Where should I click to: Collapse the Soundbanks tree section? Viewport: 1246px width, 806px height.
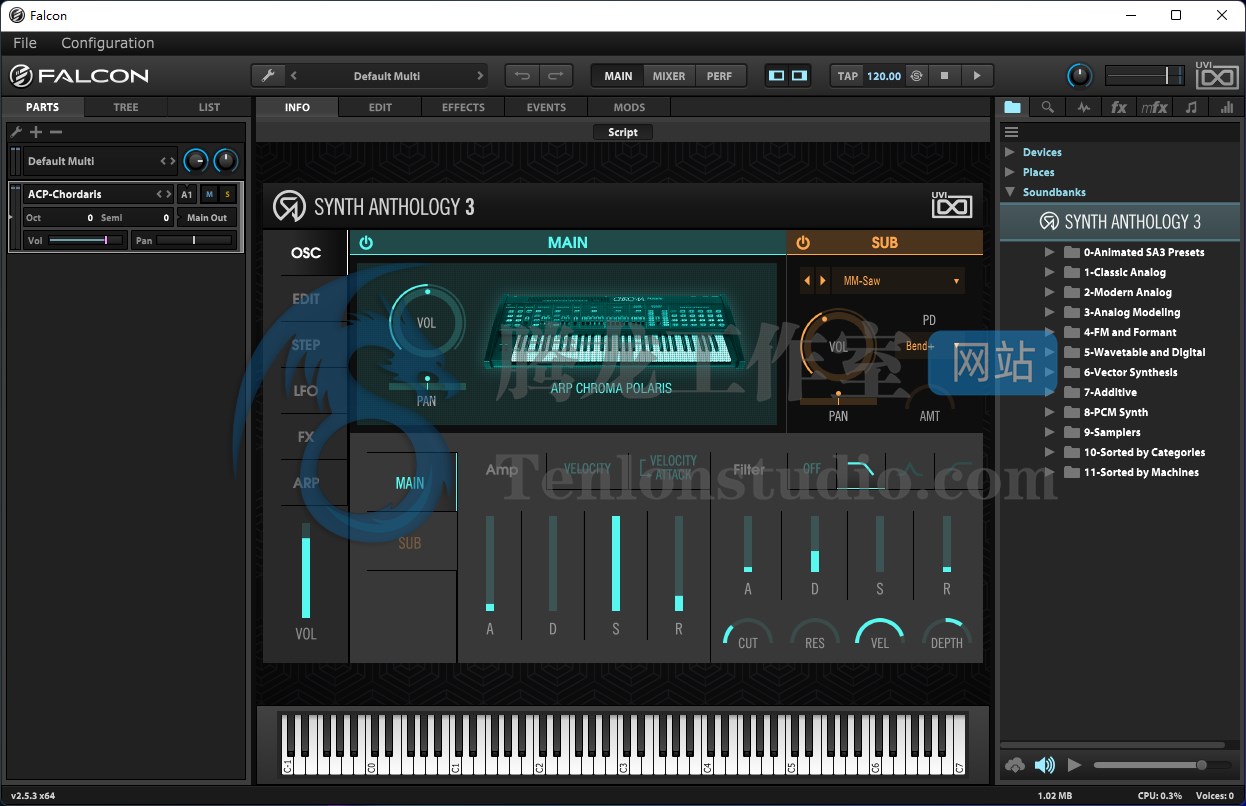pyautogui.click(x=1010, y=192)
